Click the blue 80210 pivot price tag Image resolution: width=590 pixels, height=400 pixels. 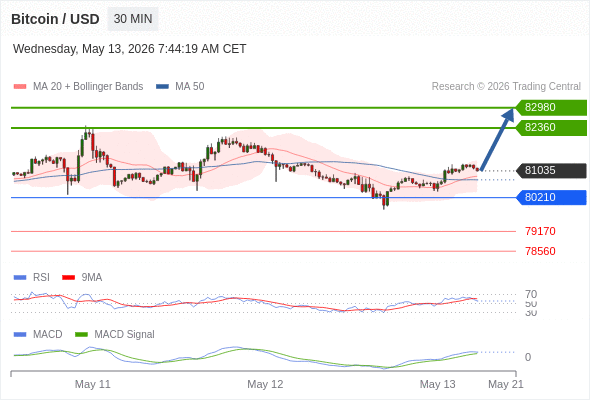pyautogui.click(x=551, y=197)
